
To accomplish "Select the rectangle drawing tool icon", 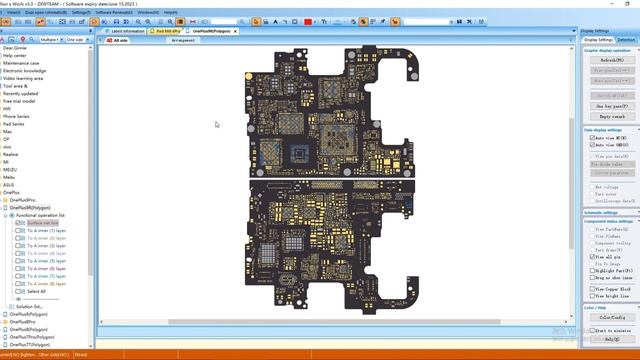I will click(294, 22).
